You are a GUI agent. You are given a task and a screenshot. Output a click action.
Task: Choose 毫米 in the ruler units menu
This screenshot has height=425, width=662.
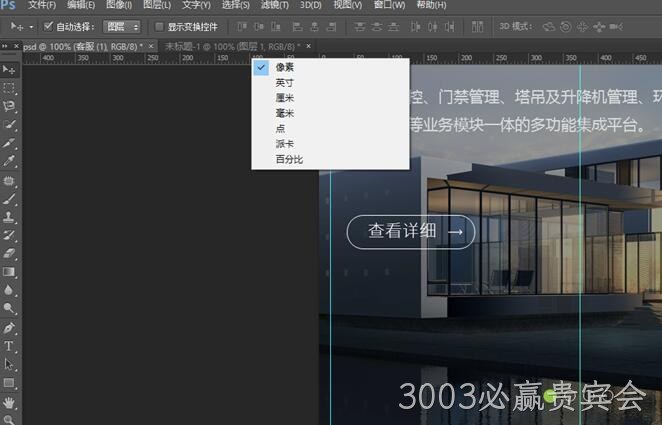[x=330, y=113]
